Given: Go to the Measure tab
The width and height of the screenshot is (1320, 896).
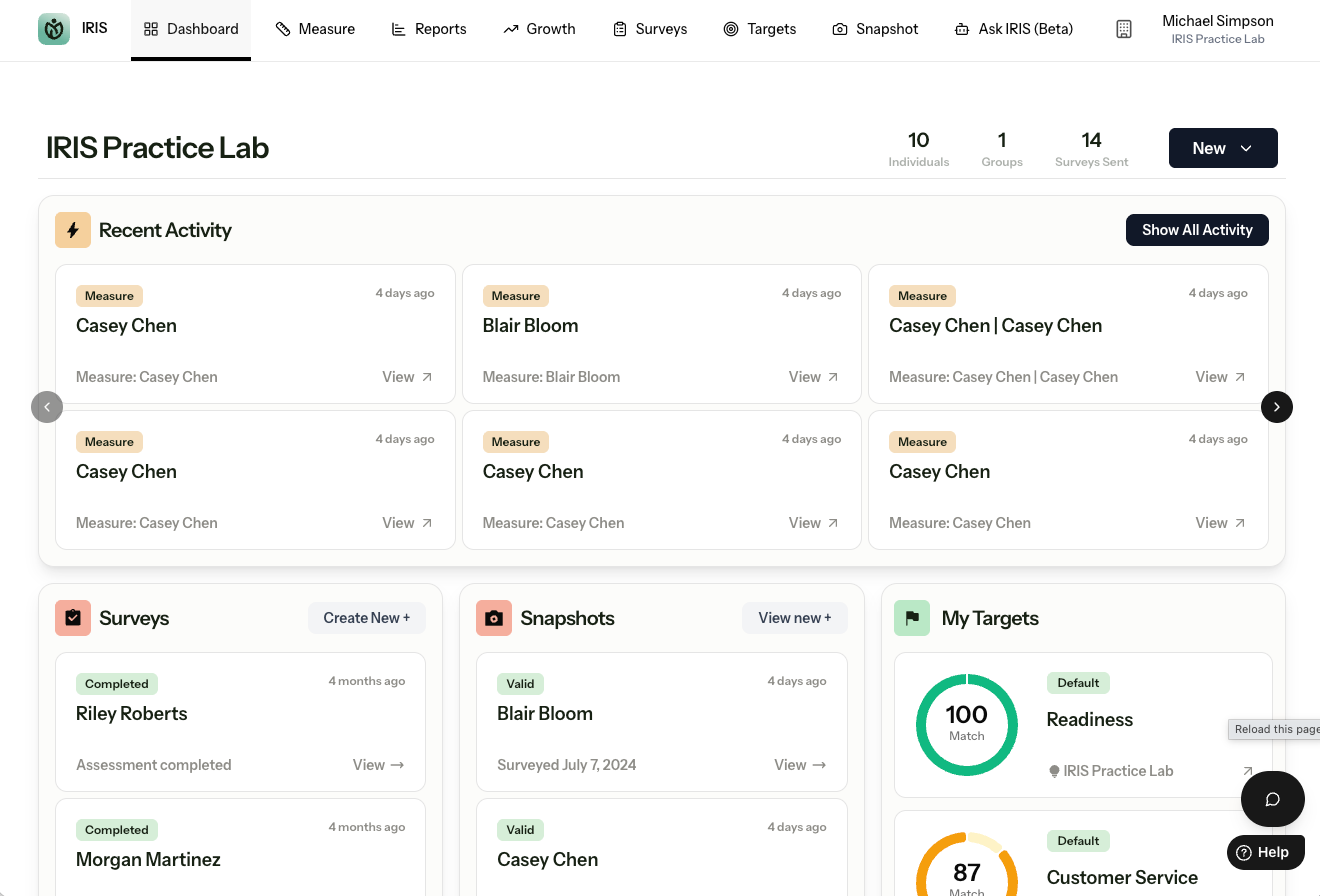Looking at the screenshot, I should [315, 29].
